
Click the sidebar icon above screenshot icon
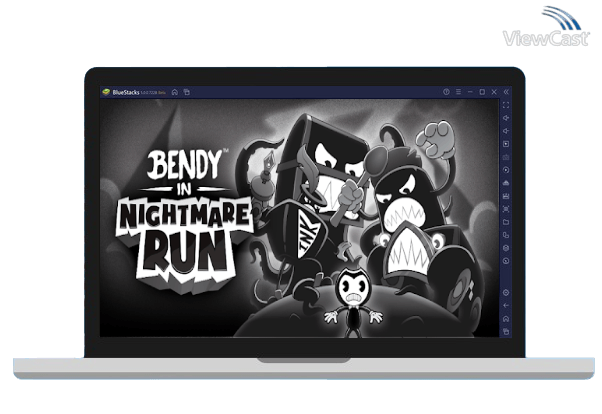pos(506,196)
